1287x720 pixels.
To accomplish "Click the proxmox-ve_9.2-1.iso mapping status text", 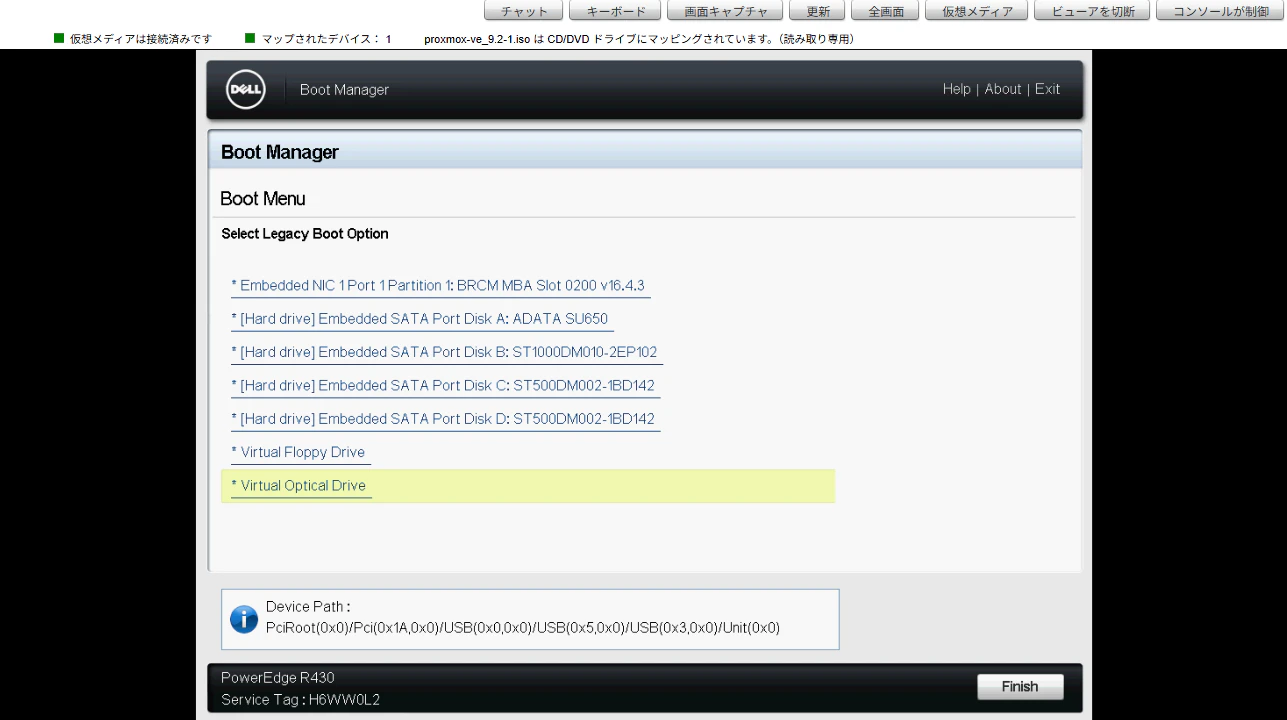I will click(x=638, y=39).
